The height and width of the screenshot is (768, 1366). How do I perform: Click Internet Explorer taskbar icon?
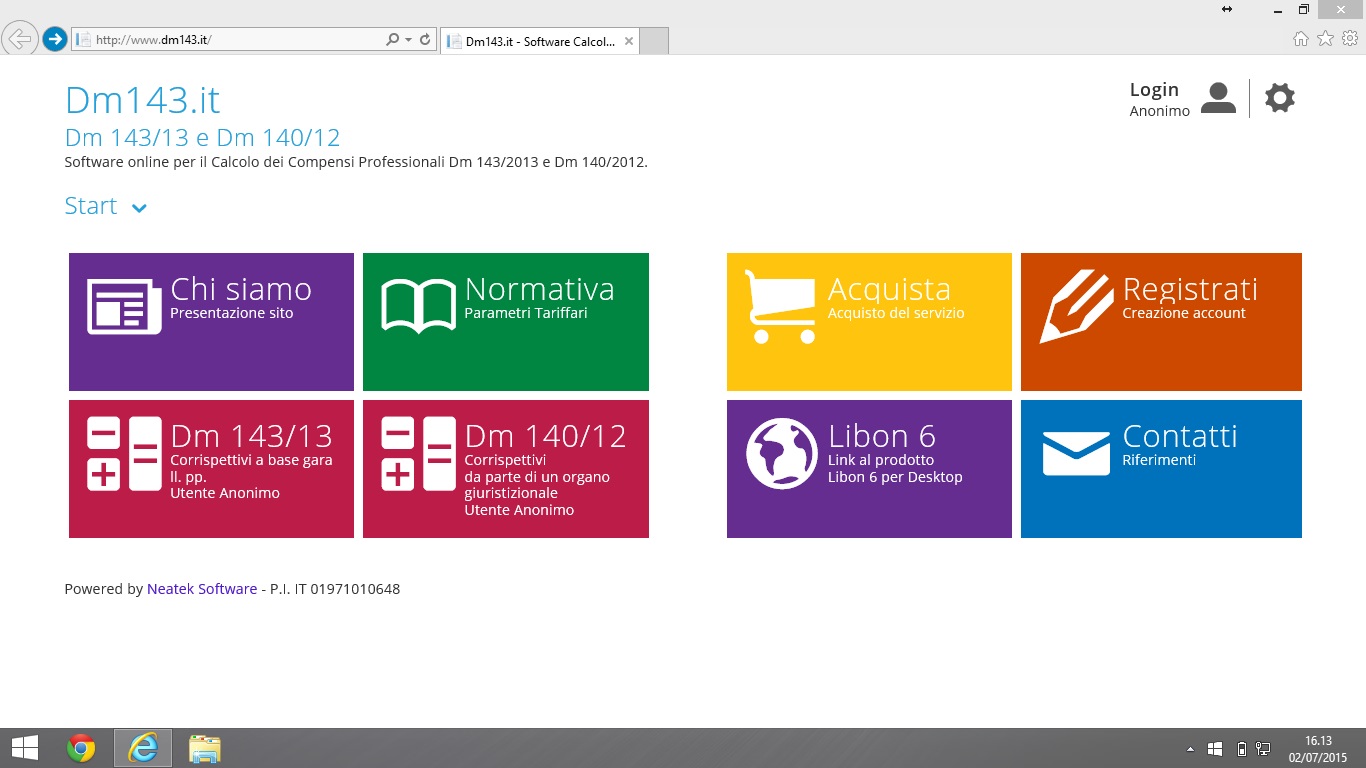coord(143,748)
